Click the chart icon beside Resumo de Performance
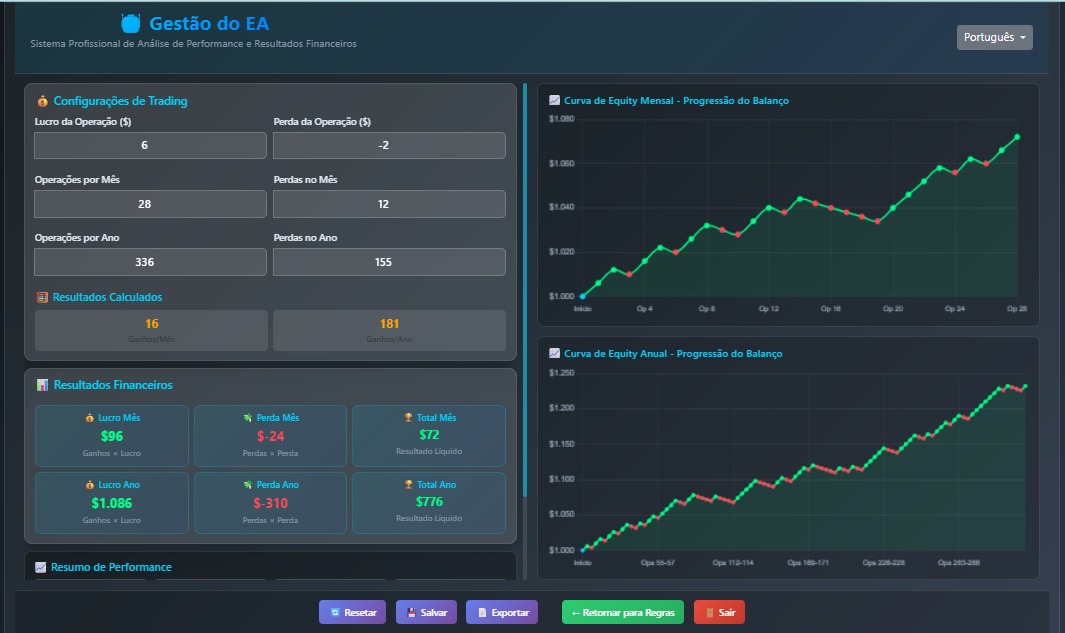 (41, 567)
